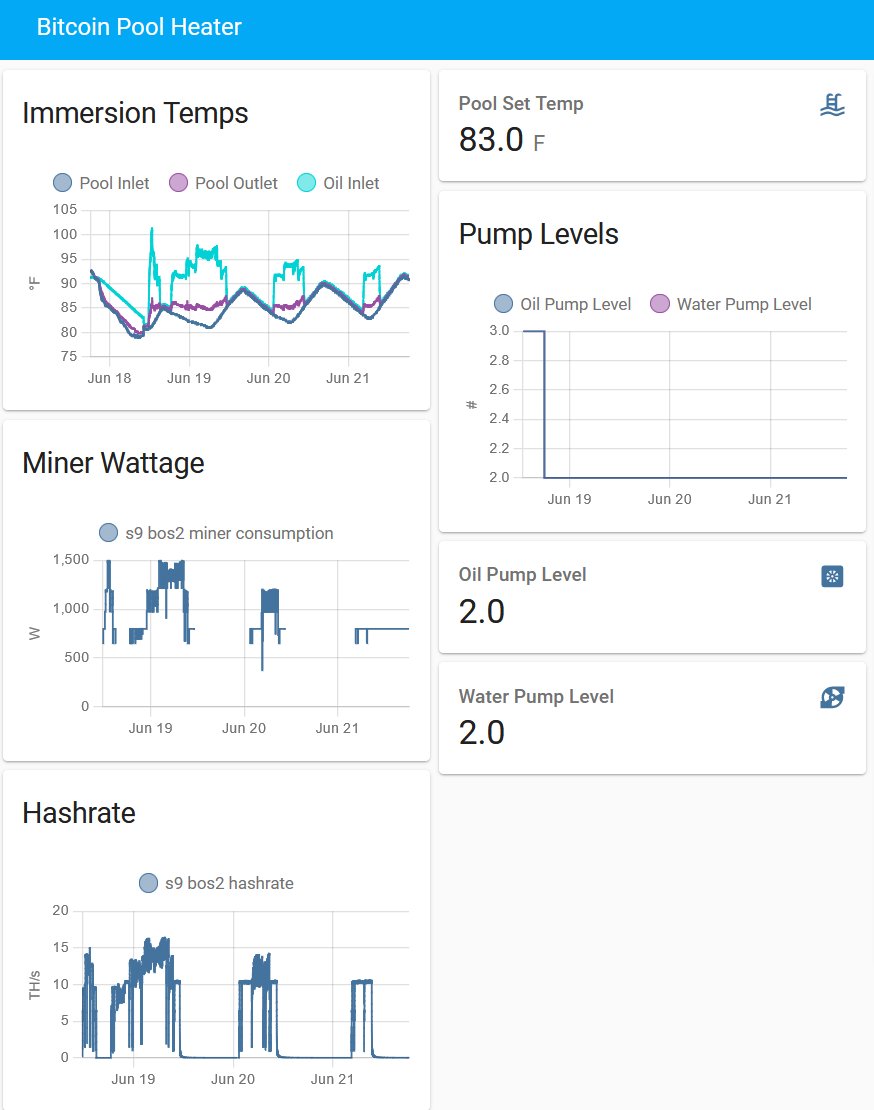Click the Oil Inlet cyan legend circle
874x1110 pixels.
[306, 183]
